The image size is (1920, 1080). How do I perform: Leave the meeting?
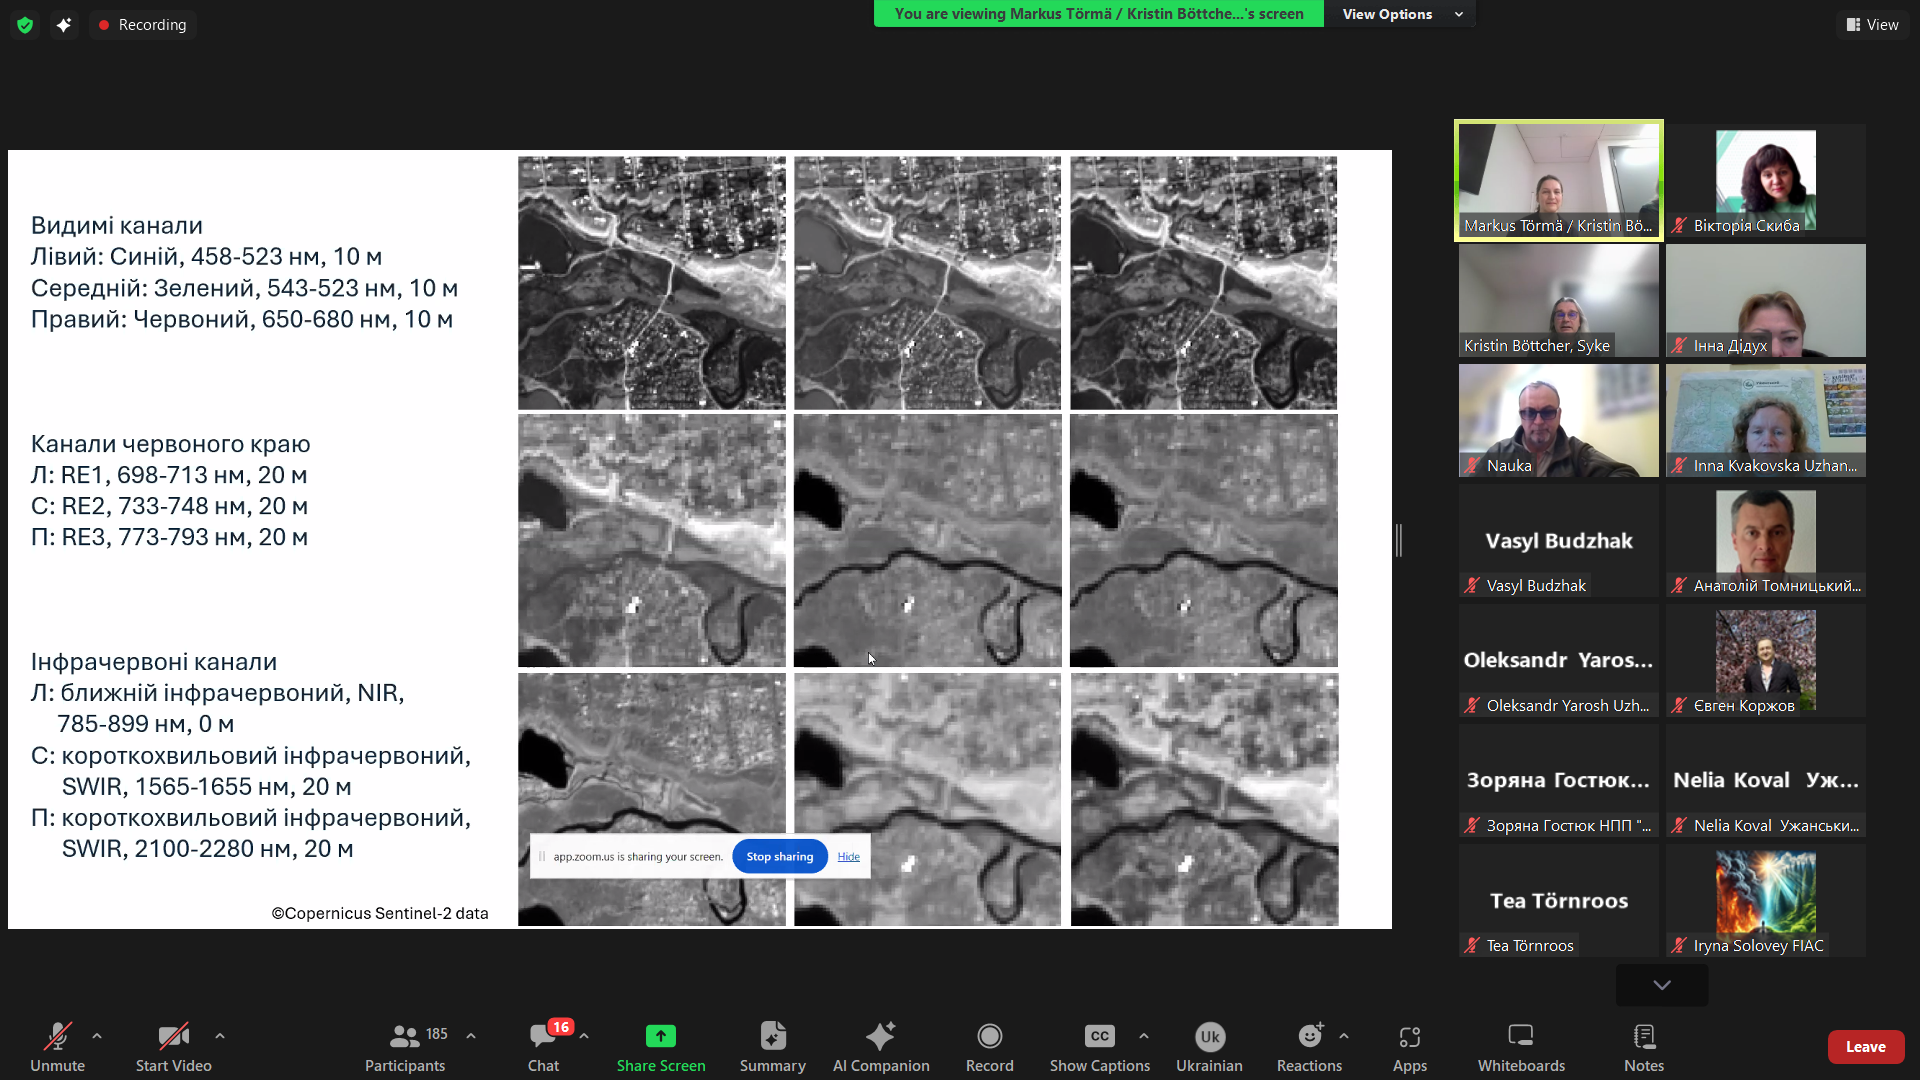click(x=1865, y=1046)
